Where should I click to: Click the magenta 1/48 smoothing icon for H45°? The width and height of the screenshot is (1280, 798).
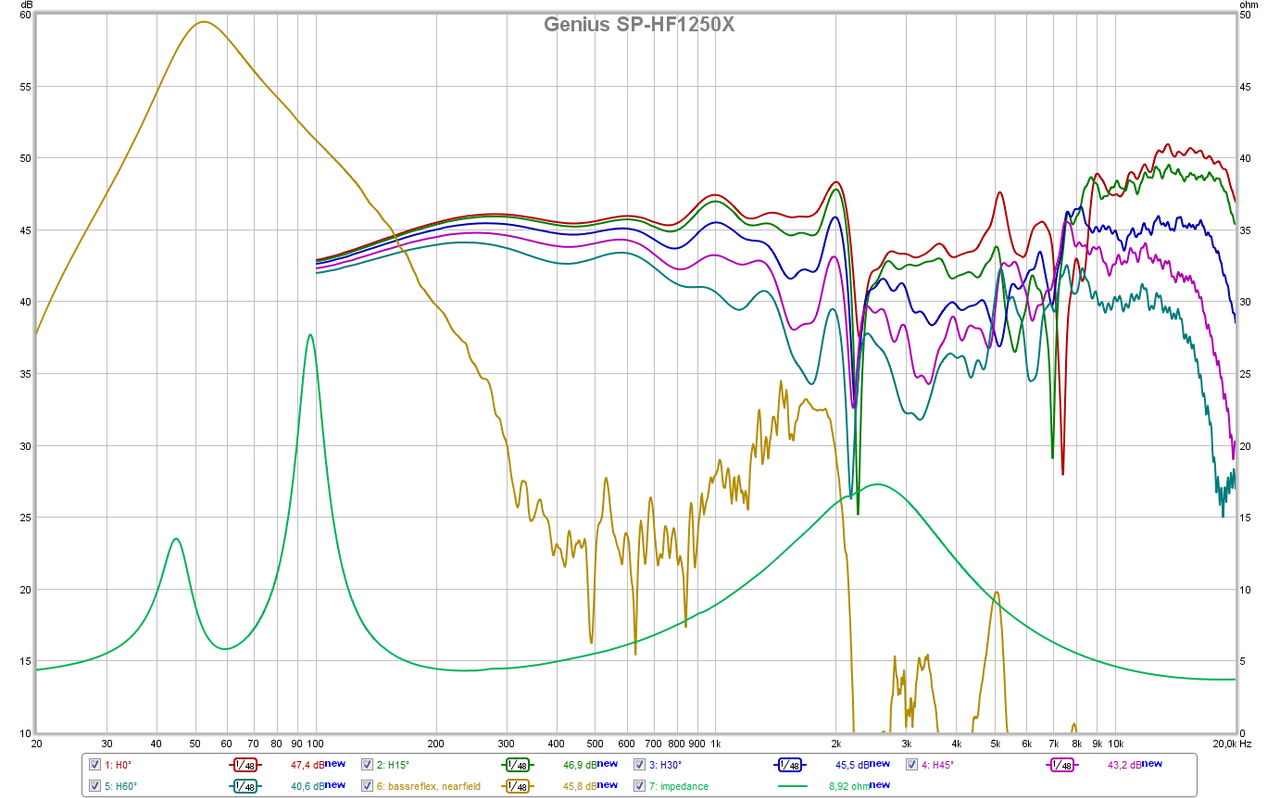(x=1062, y=765)
